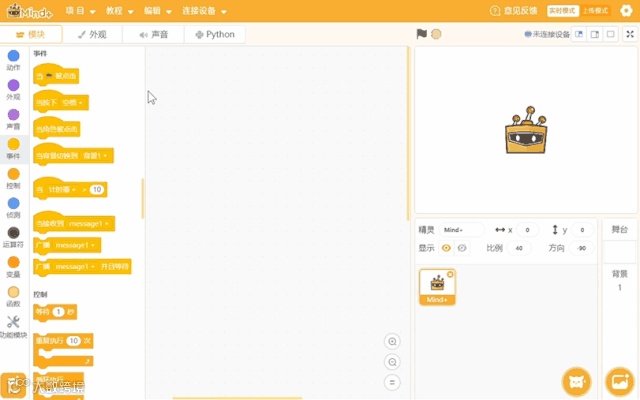
Task: Select 控制 control category
Action: coord(13,178)
